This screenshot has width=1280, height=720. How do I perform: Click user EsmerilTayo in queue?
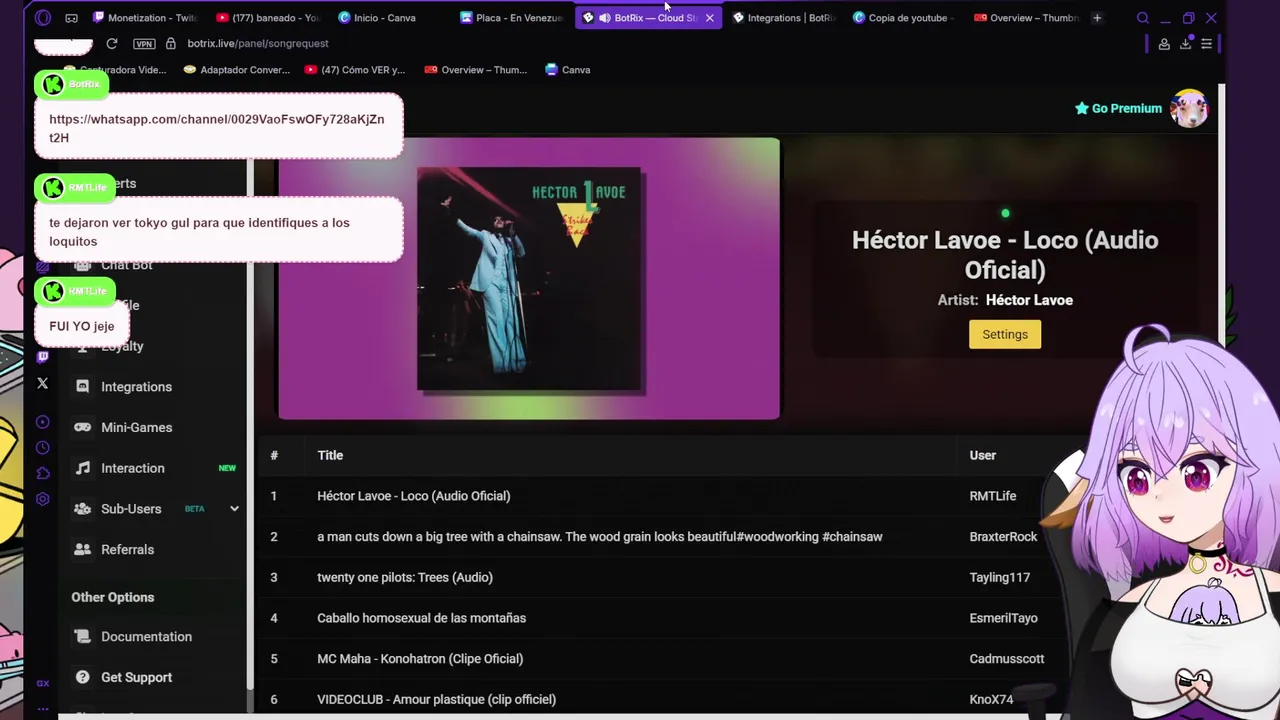point(1003,618)
